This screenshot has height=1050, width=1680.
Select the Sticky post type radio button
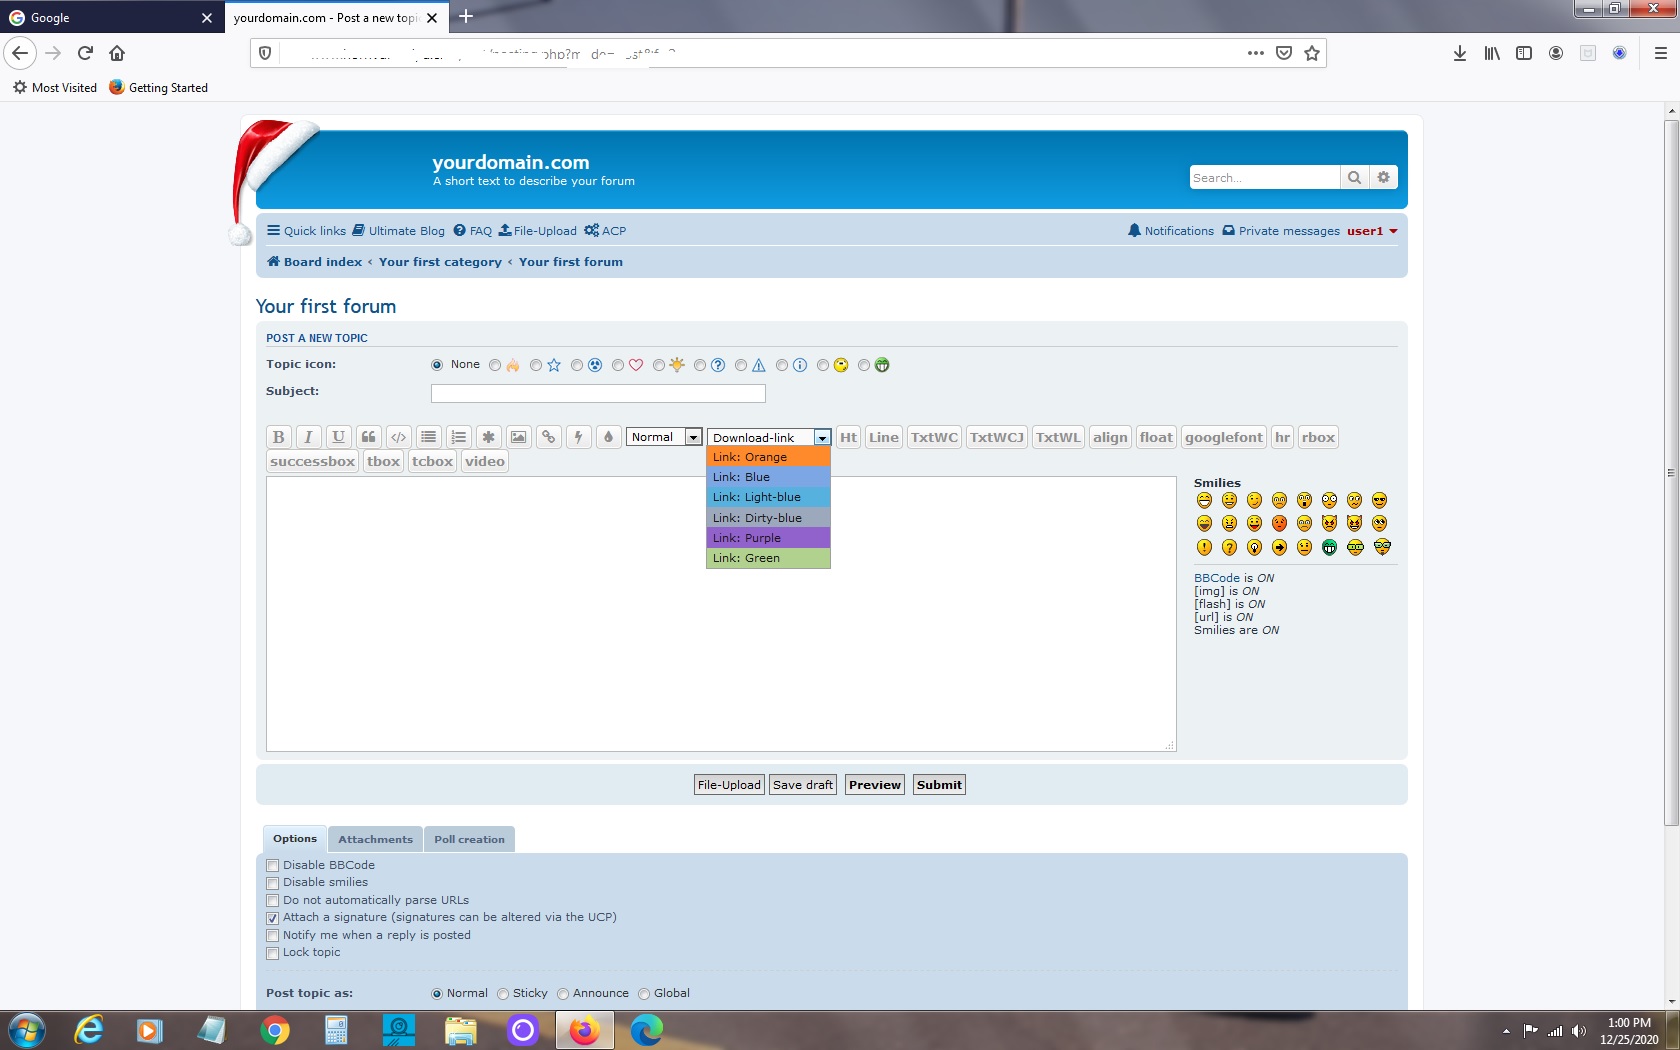503,994
